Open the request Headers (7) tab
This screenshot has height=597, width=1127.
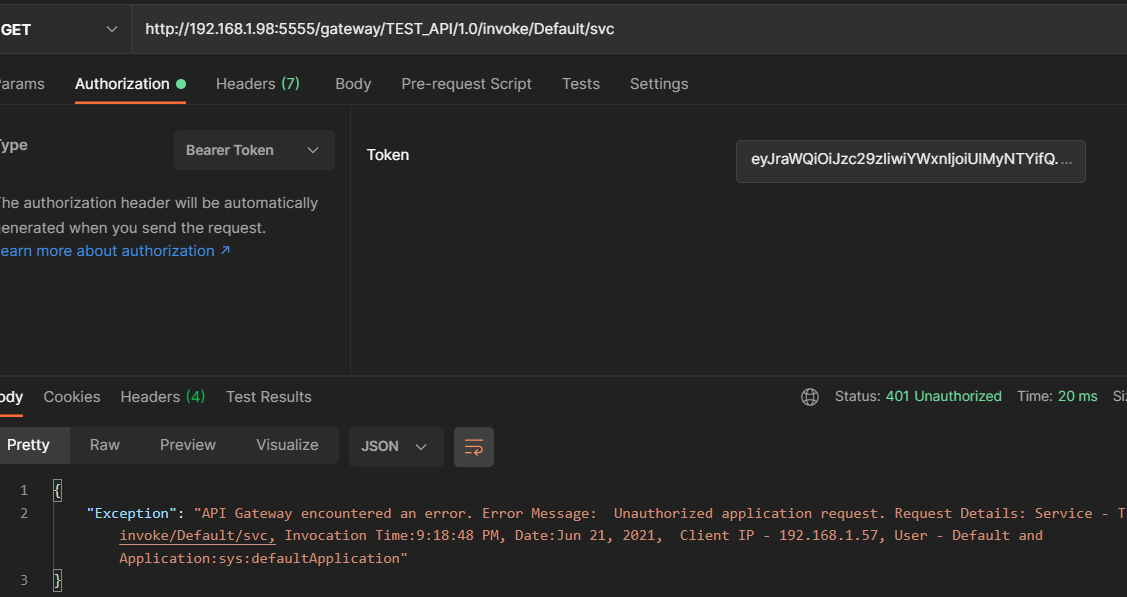coord(257,84)
